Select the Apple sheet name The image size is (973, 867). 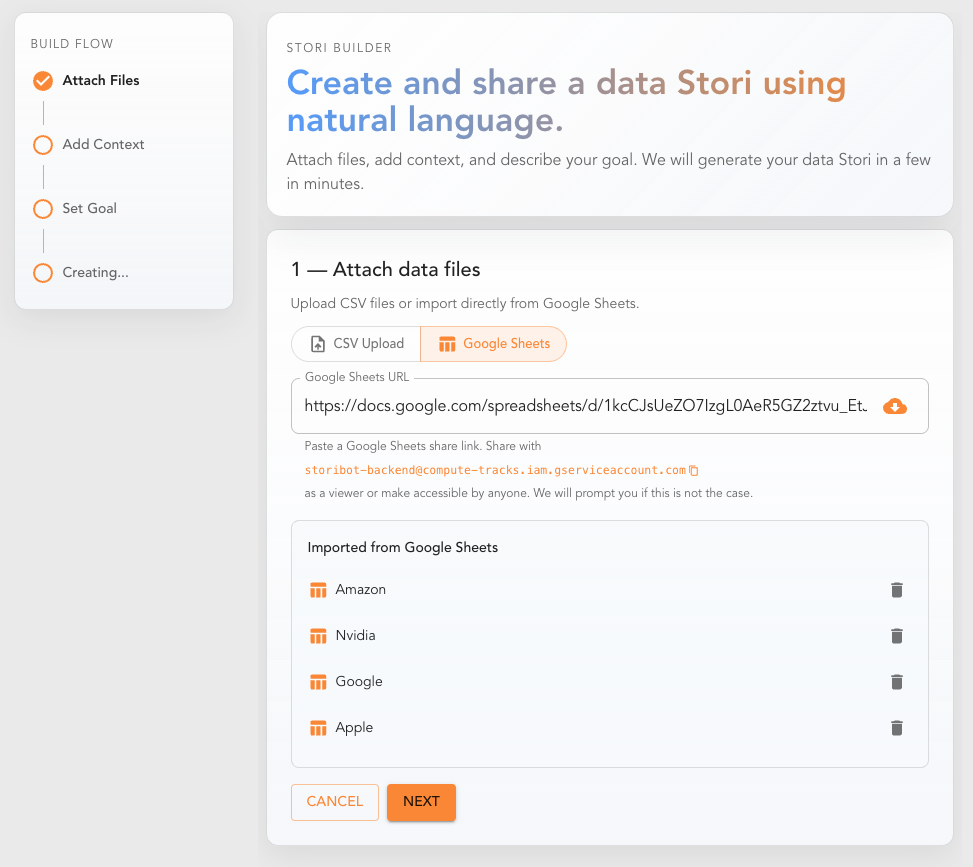tap(354, 727)
